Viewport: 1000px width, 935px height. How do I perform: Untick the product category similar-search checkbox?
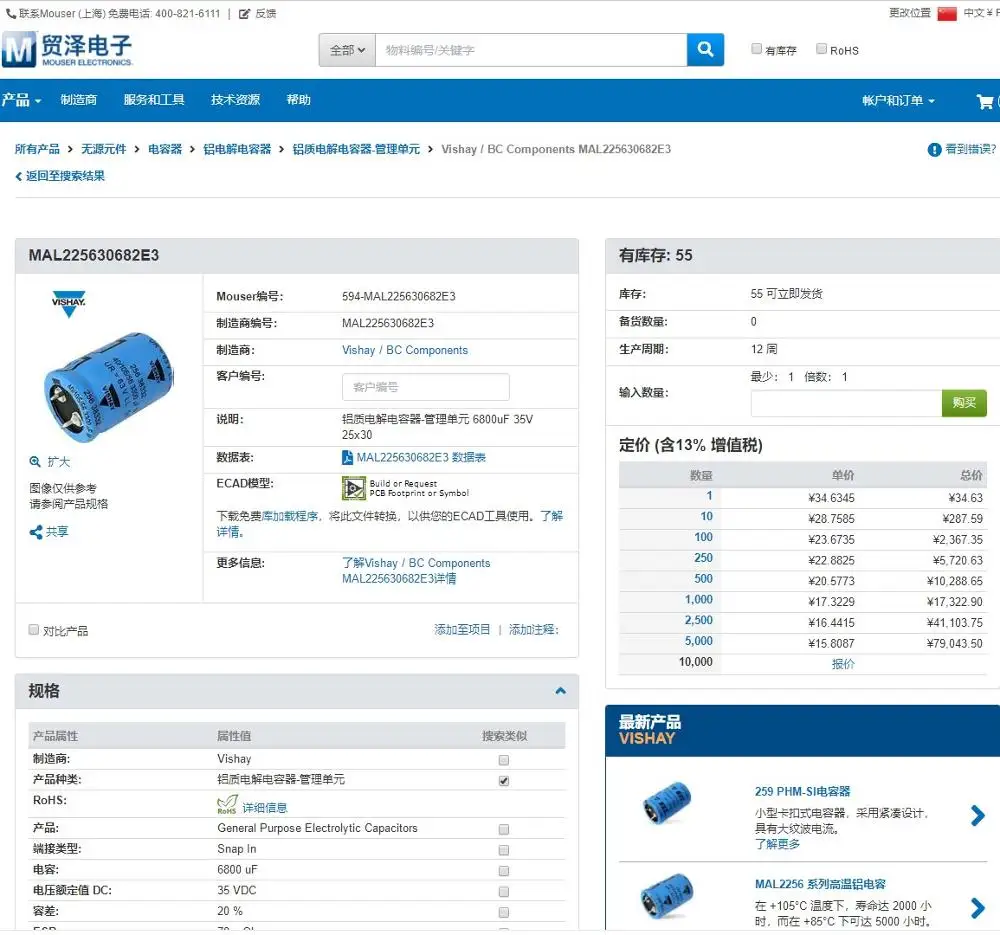[x=504, y=781]
